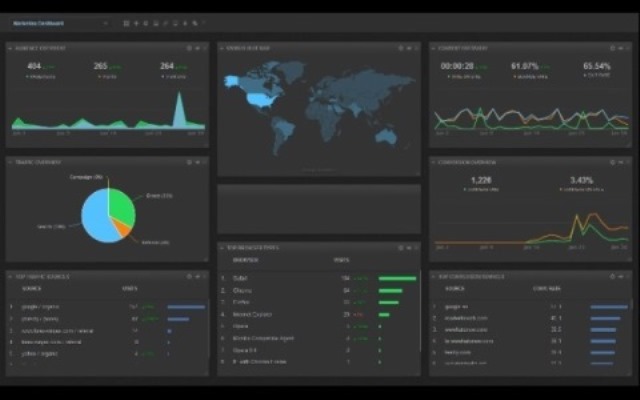Screen dimensions: 640x400
Task: Click the Referral pie chart label
Action: [155, 242]
